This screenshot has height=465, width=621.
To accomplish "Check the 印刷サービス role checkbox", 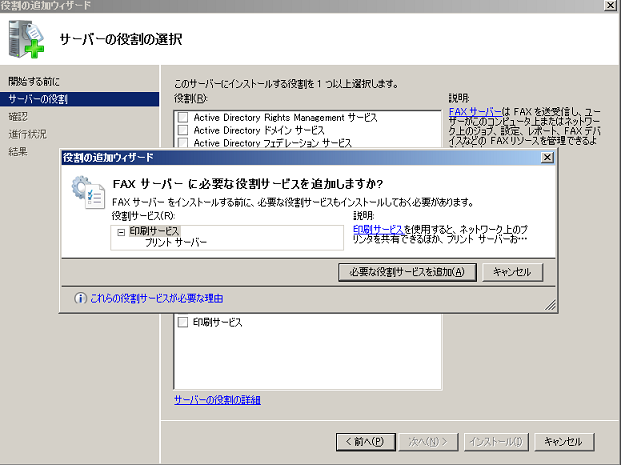I will pos(183,322).
